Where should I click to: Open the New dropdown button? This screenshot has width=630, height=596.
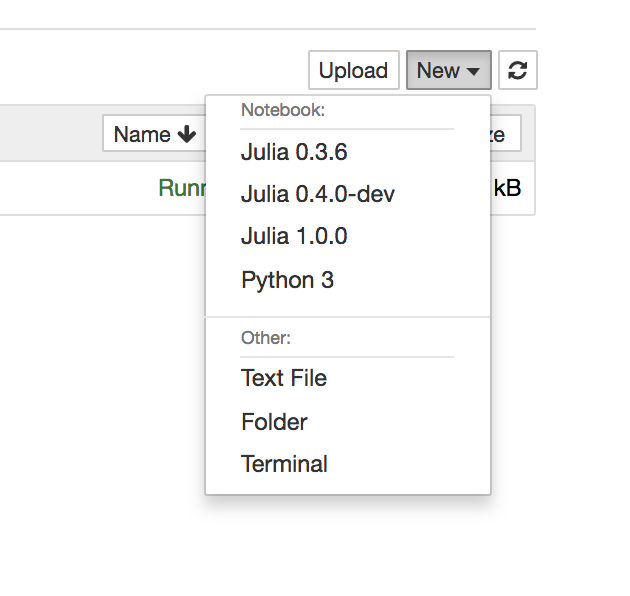tap(448, 70)
